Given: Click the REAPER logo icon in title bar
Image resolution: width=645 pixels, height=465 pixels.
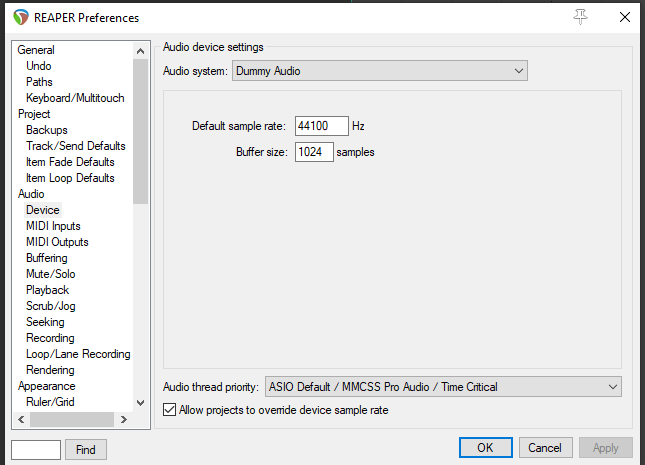Looking at the screenshot, I should [20, 18].
